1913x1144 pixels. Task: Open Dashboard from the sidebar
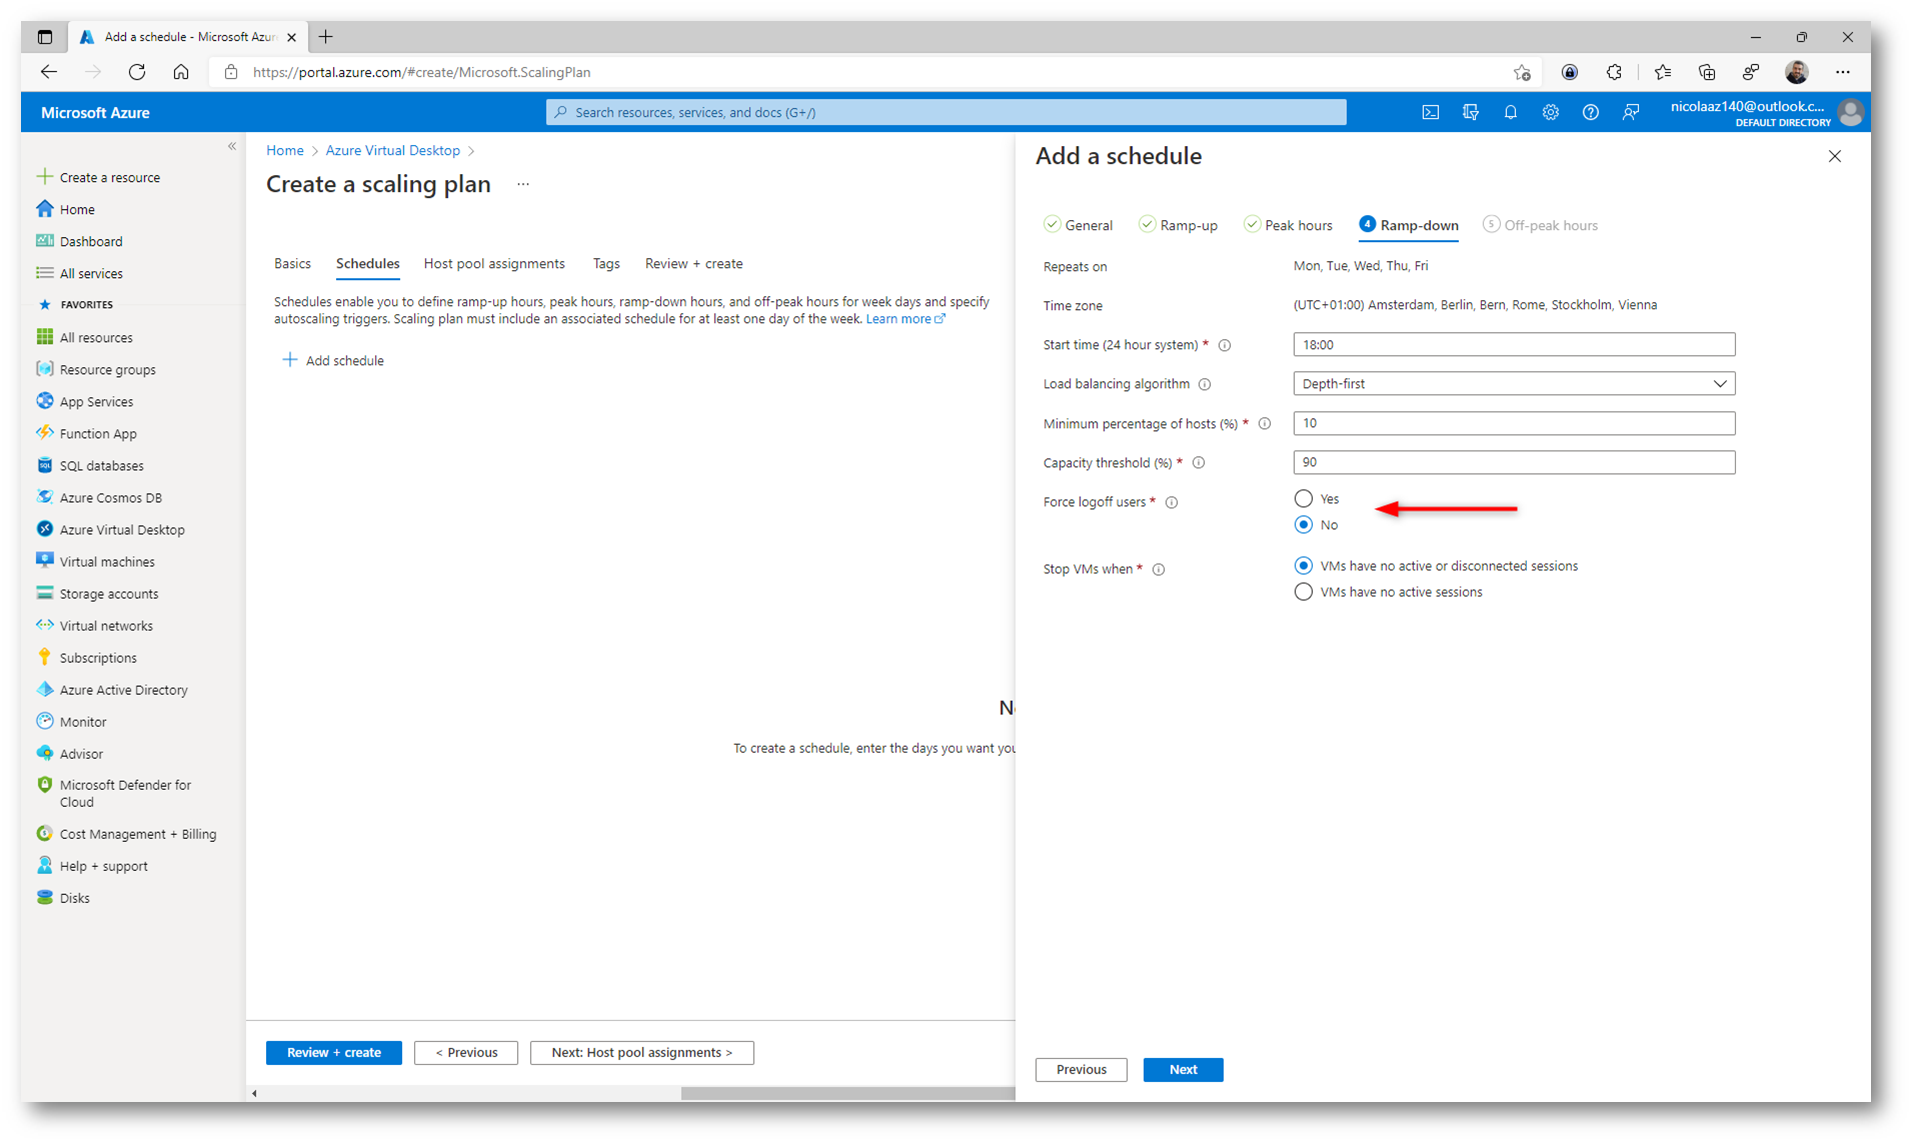[91, 241]
